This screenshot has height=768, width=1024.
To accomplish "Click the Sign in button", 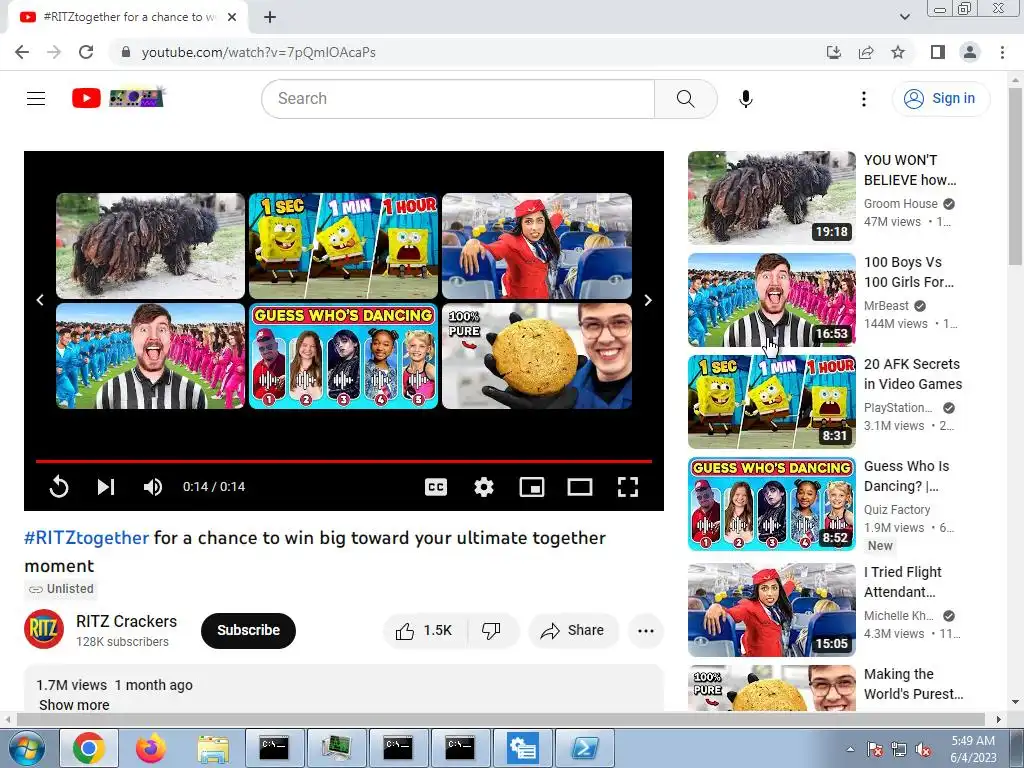I will 940,99.
